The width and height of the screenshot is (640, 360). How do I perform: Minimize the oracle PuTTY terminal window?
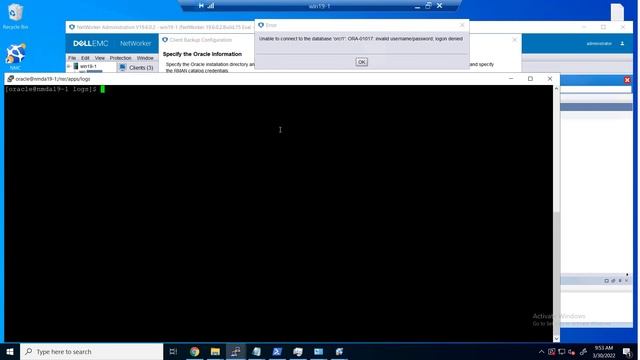[x=511, y=78]
